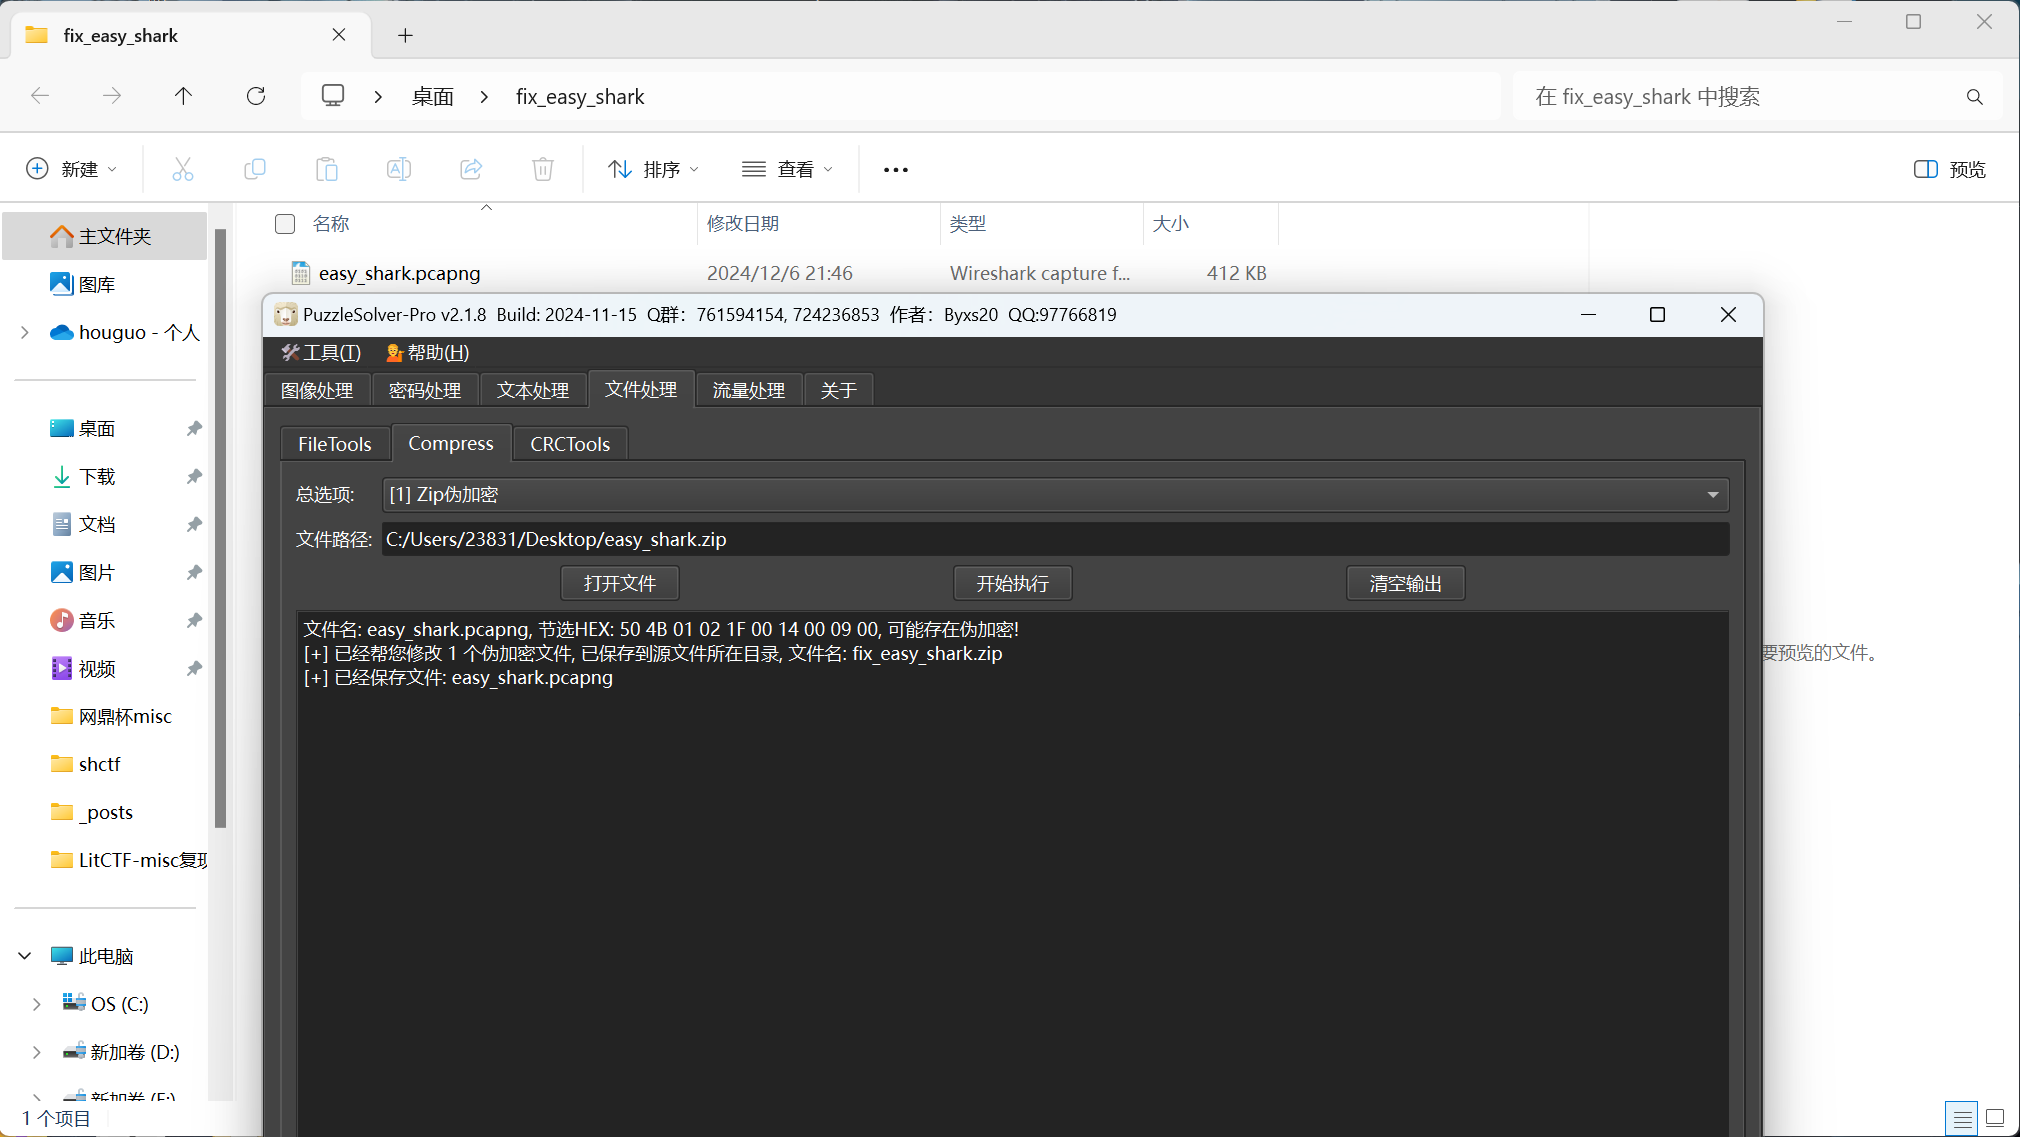Sort by the 大小 column header
This screenshot has height=1137, width=2020.
(1171, 224)
